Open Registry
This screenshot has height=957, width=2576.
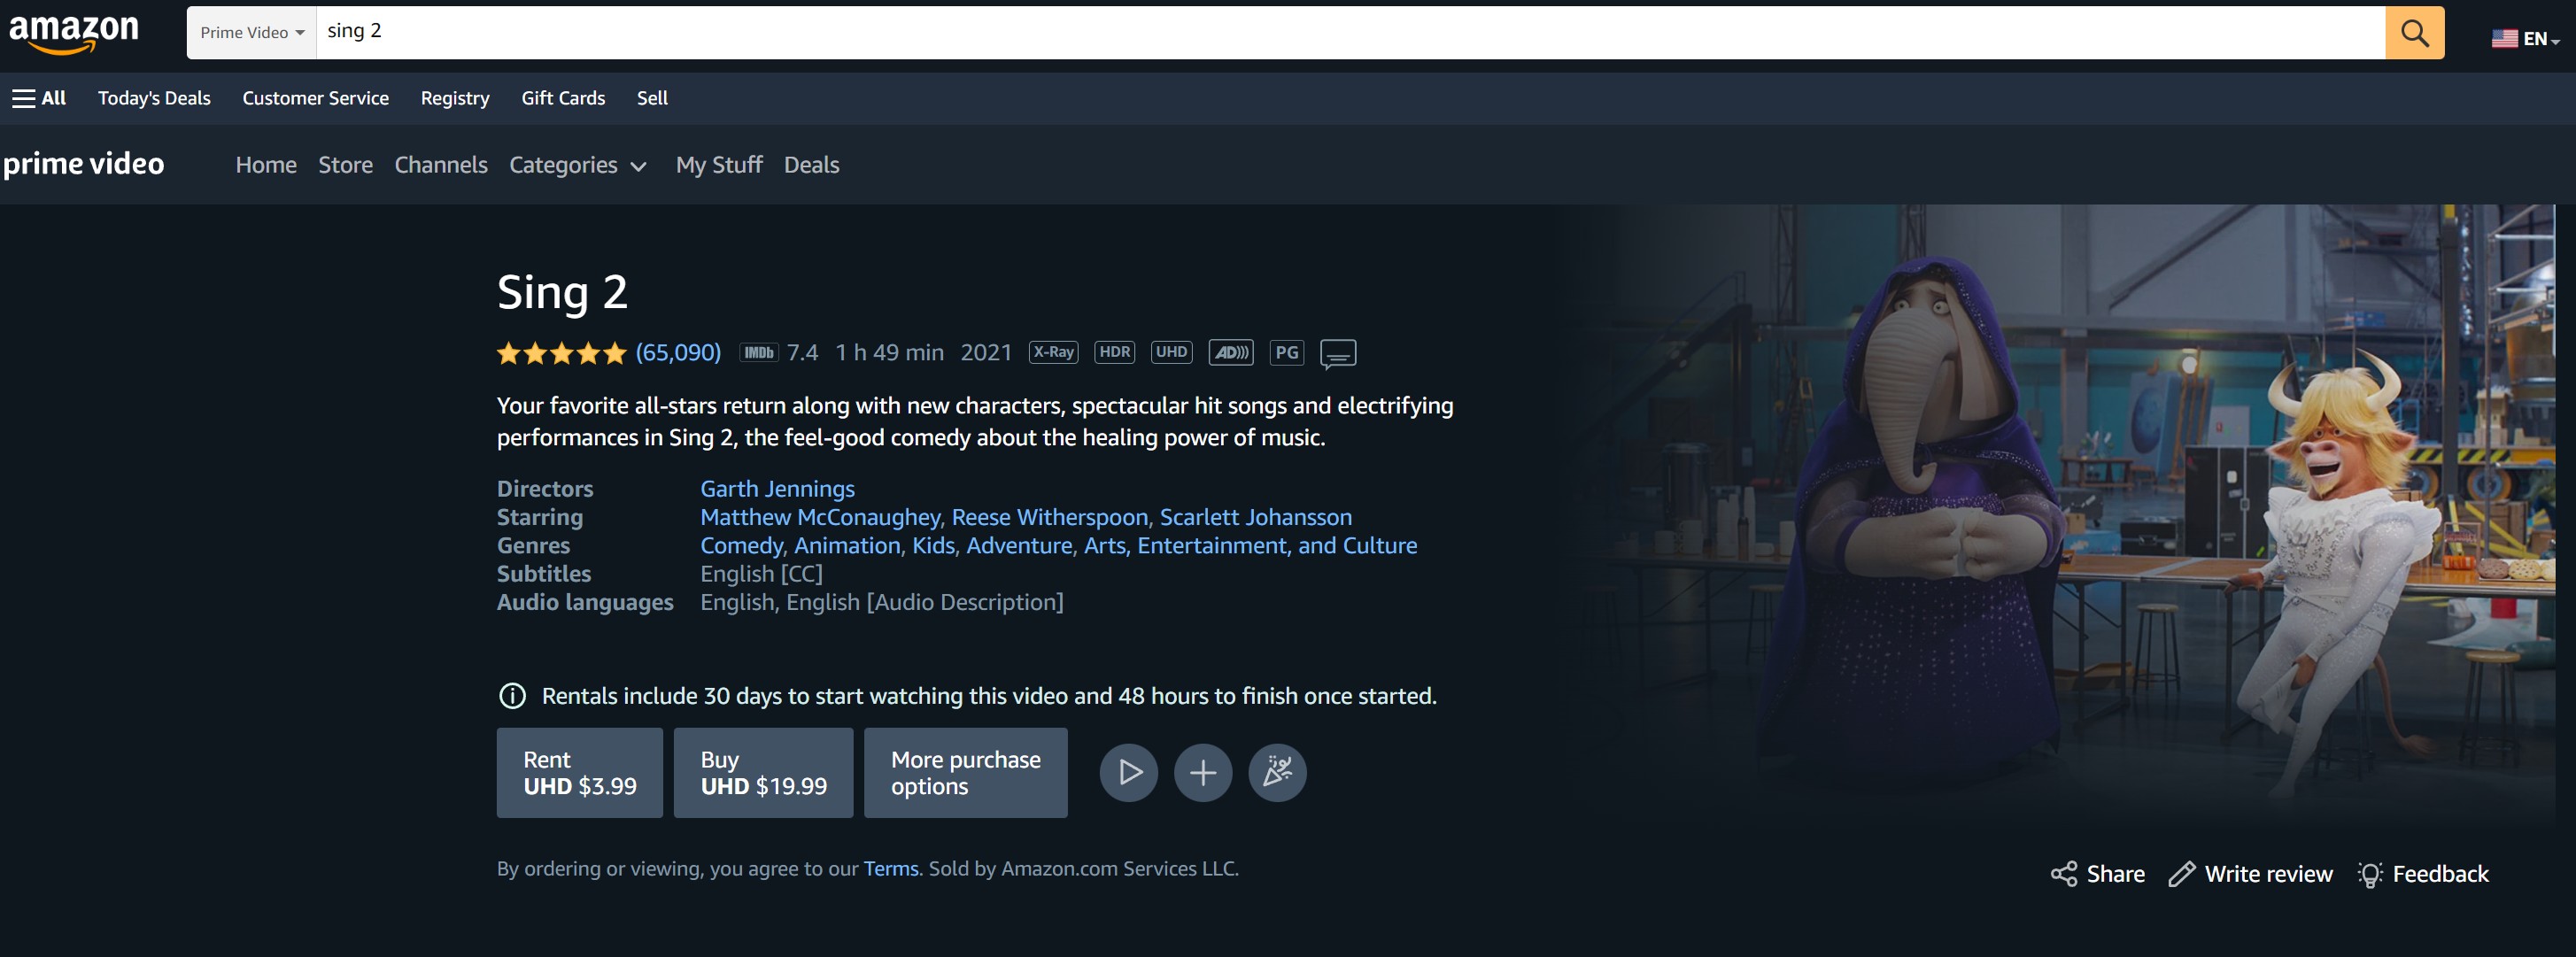[x=455, y=98]
